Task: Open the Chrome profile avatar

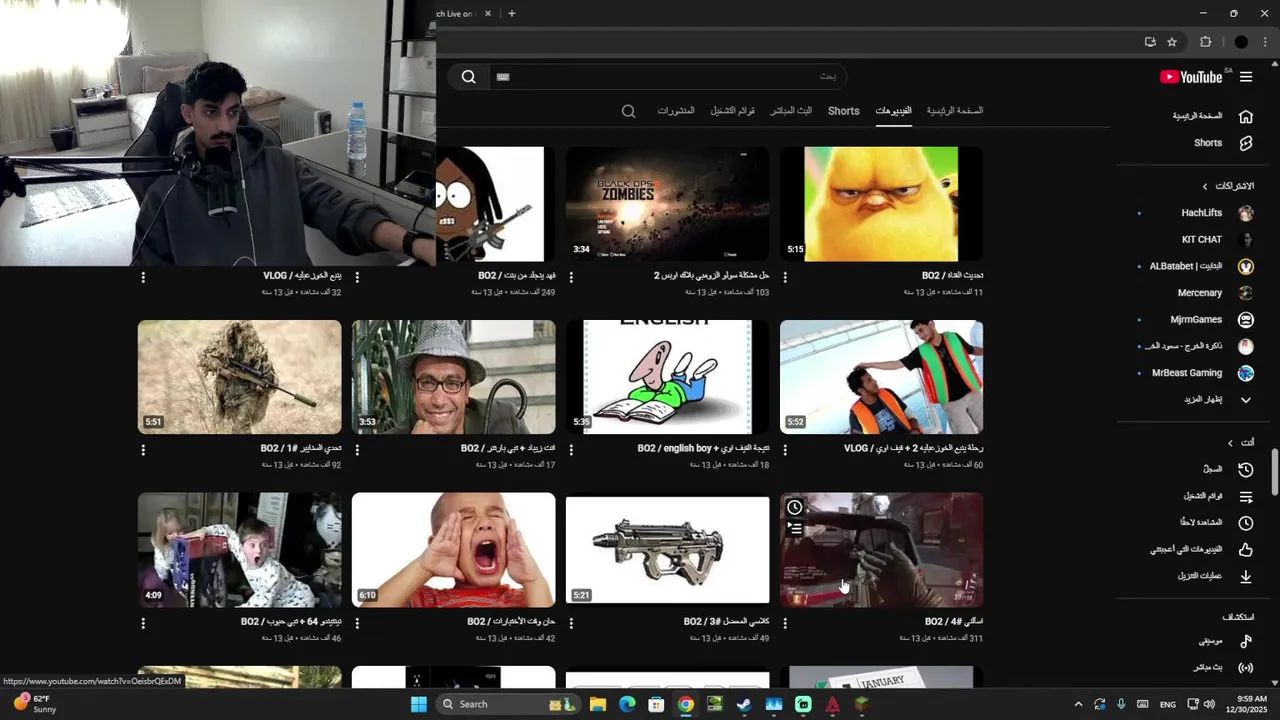Action: pyautogui.click(x=1241, y=42)
